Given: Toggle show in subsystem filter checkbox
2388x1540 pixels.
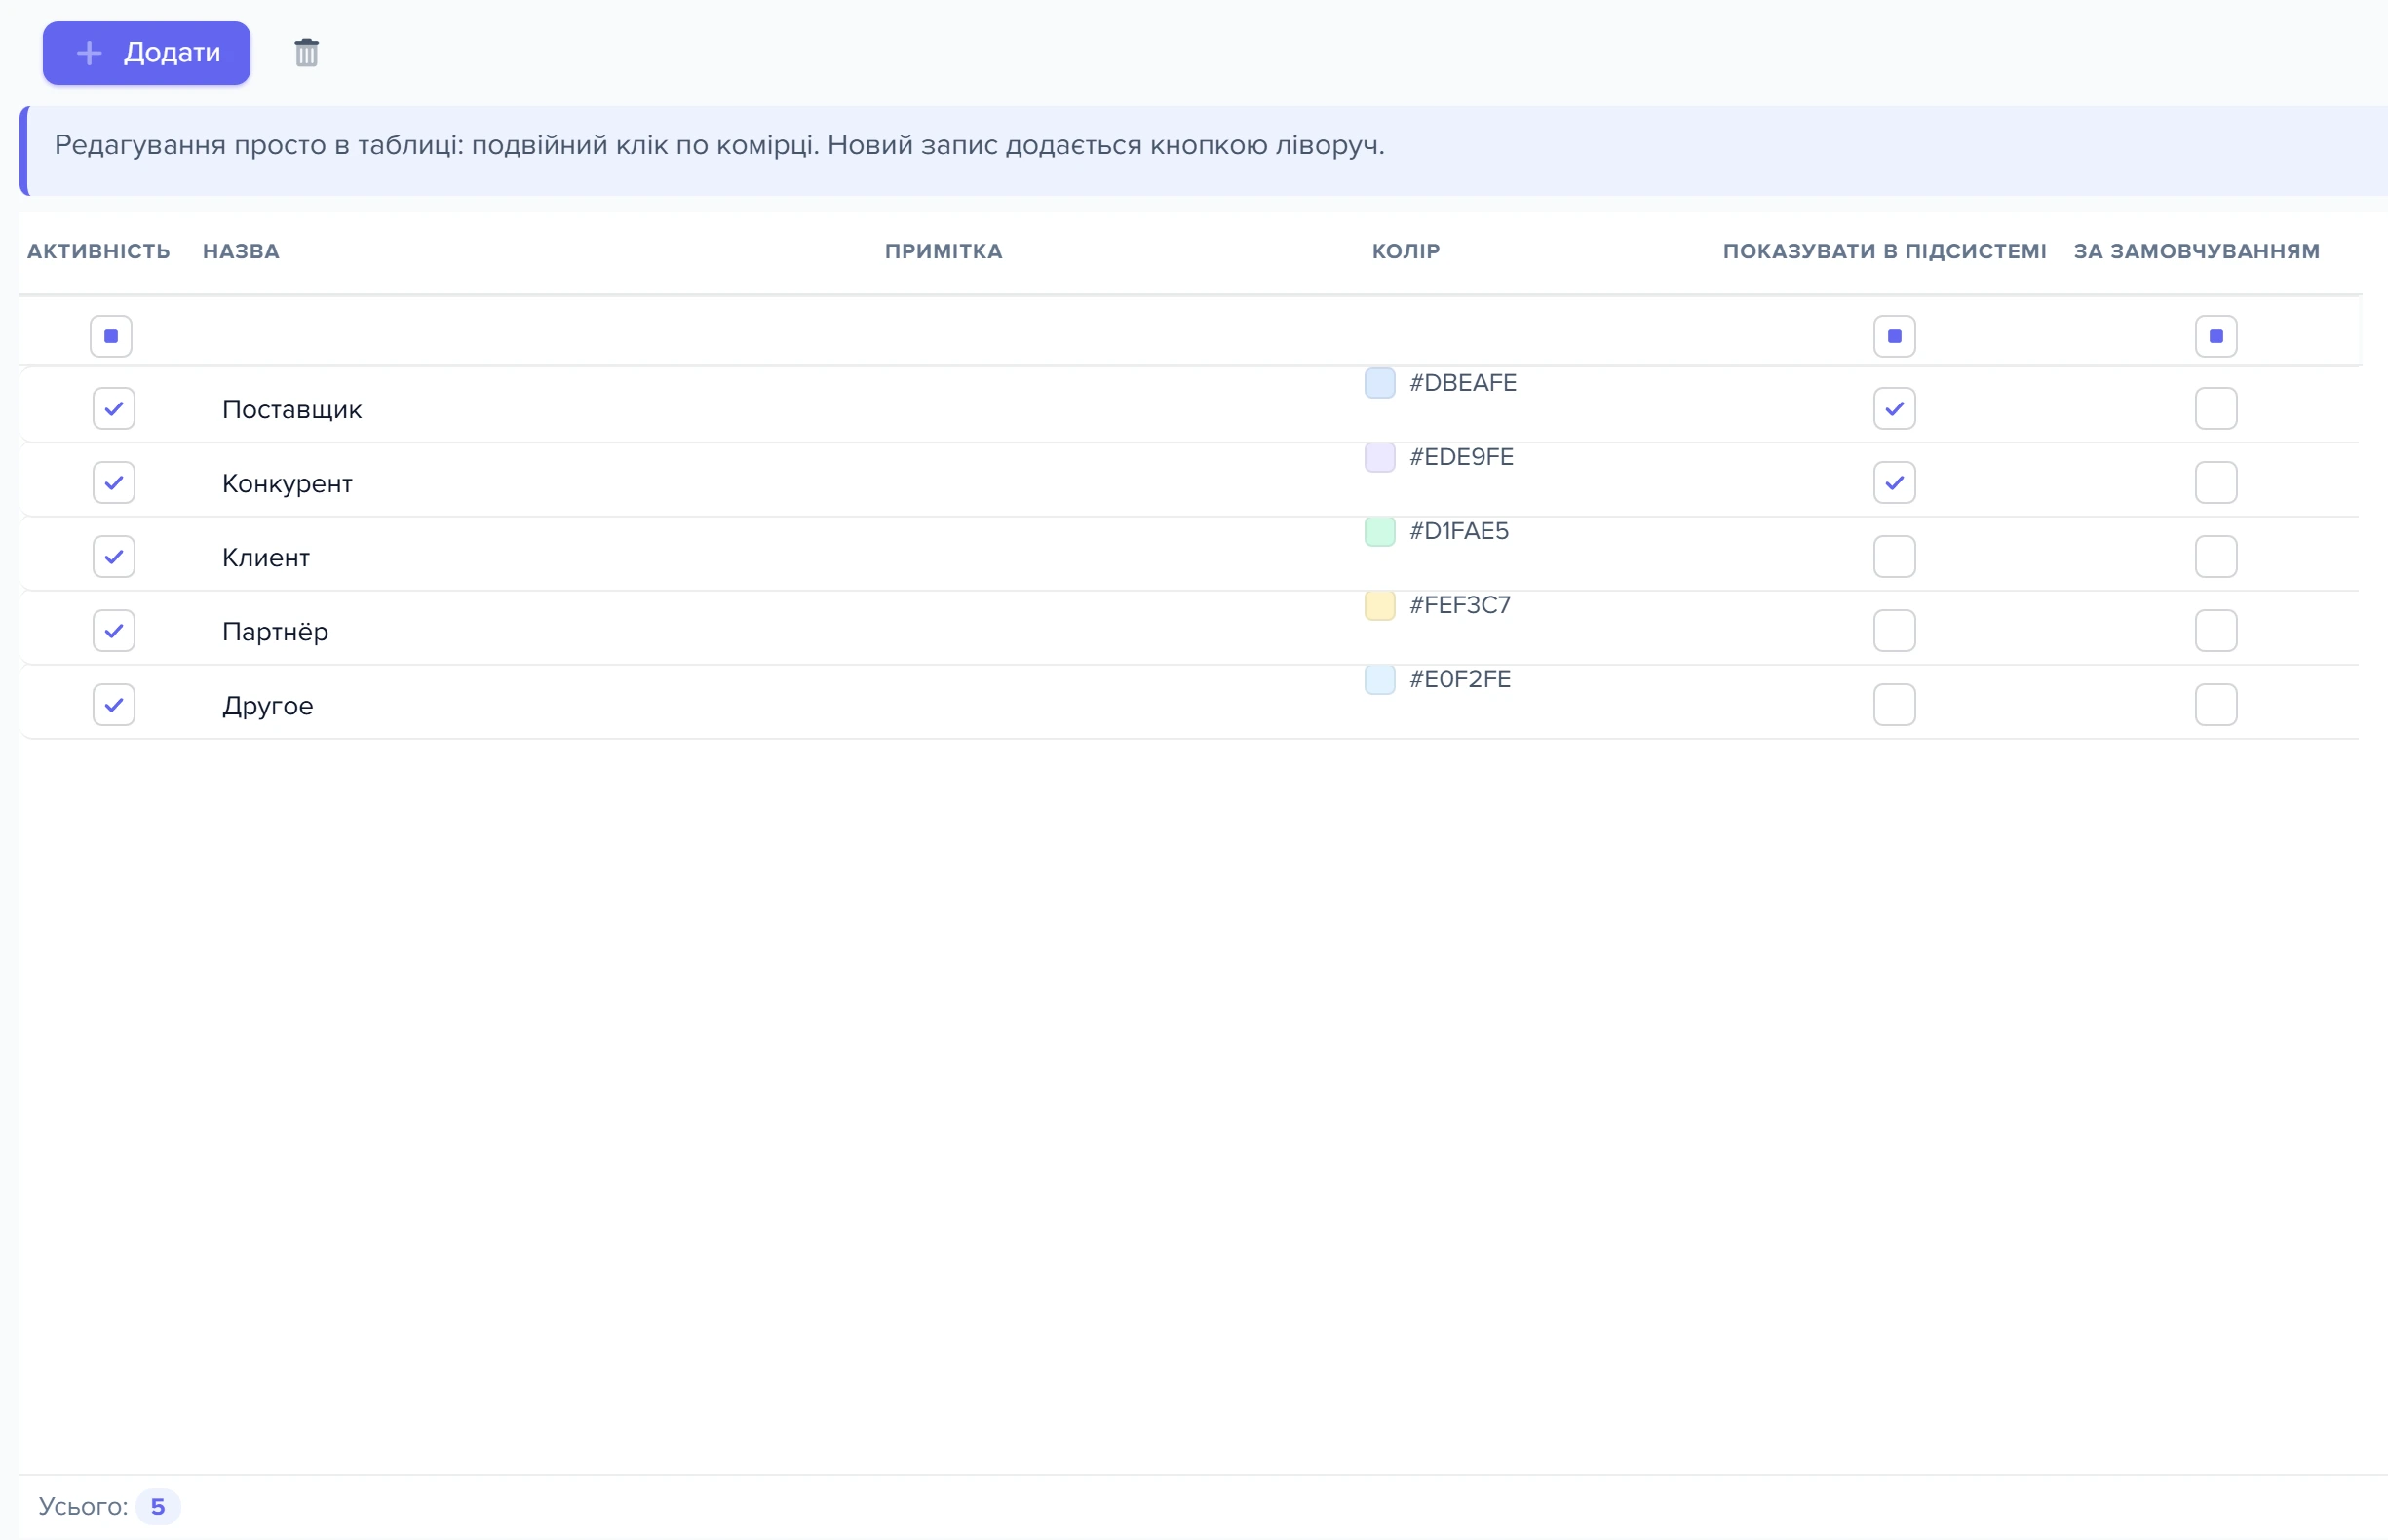Looking at the screenshot, I should (x=1894, y=336).
